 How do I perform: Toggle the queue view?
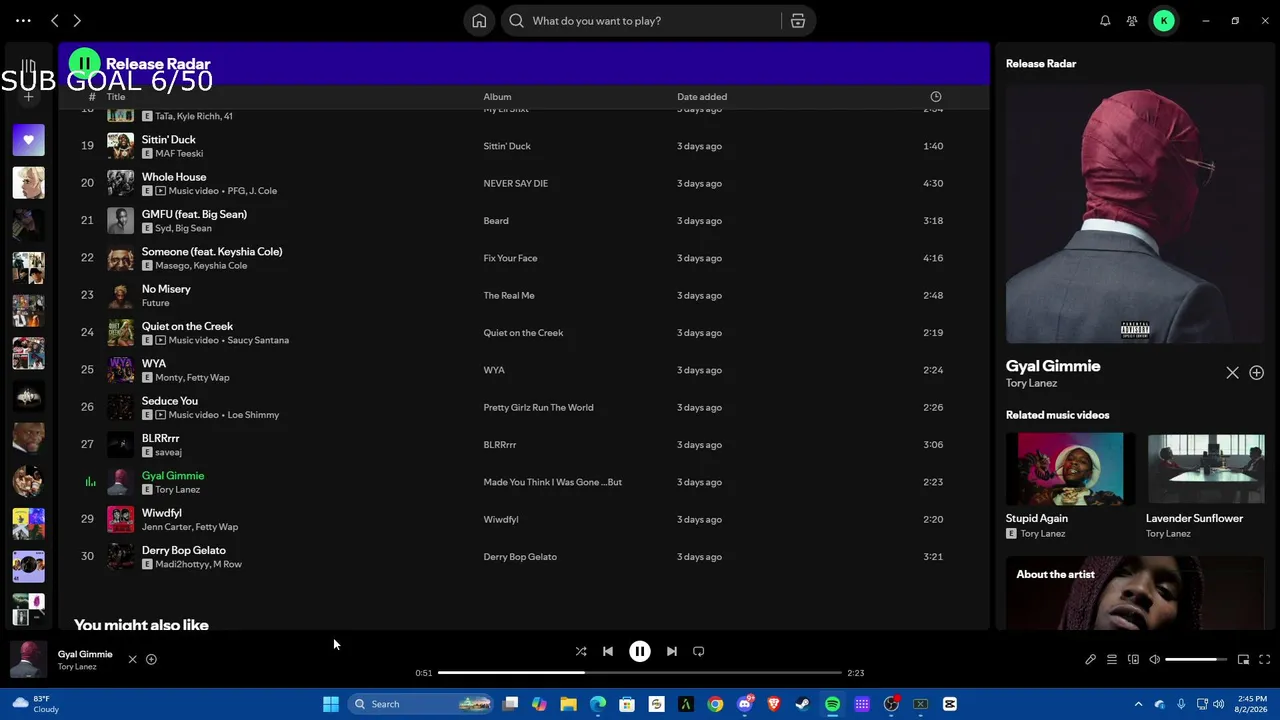tap(1112, 660)
